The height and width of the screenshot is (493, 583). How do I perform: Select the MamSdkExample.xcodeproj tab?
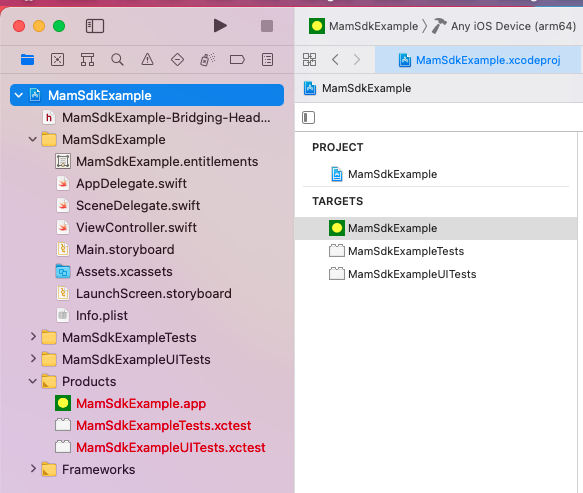479,60
